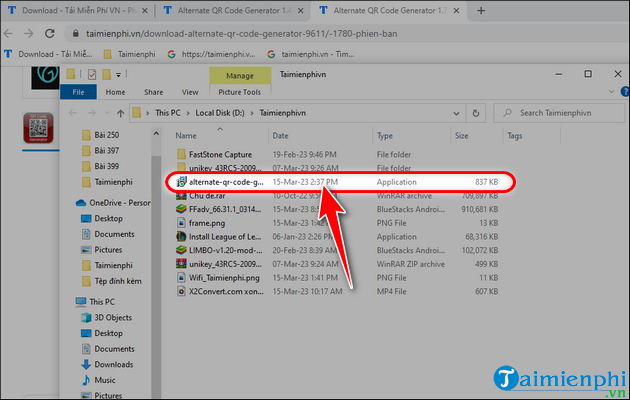
Task: Open the Picture Tools ribbon tab
Action: (237, 93)
